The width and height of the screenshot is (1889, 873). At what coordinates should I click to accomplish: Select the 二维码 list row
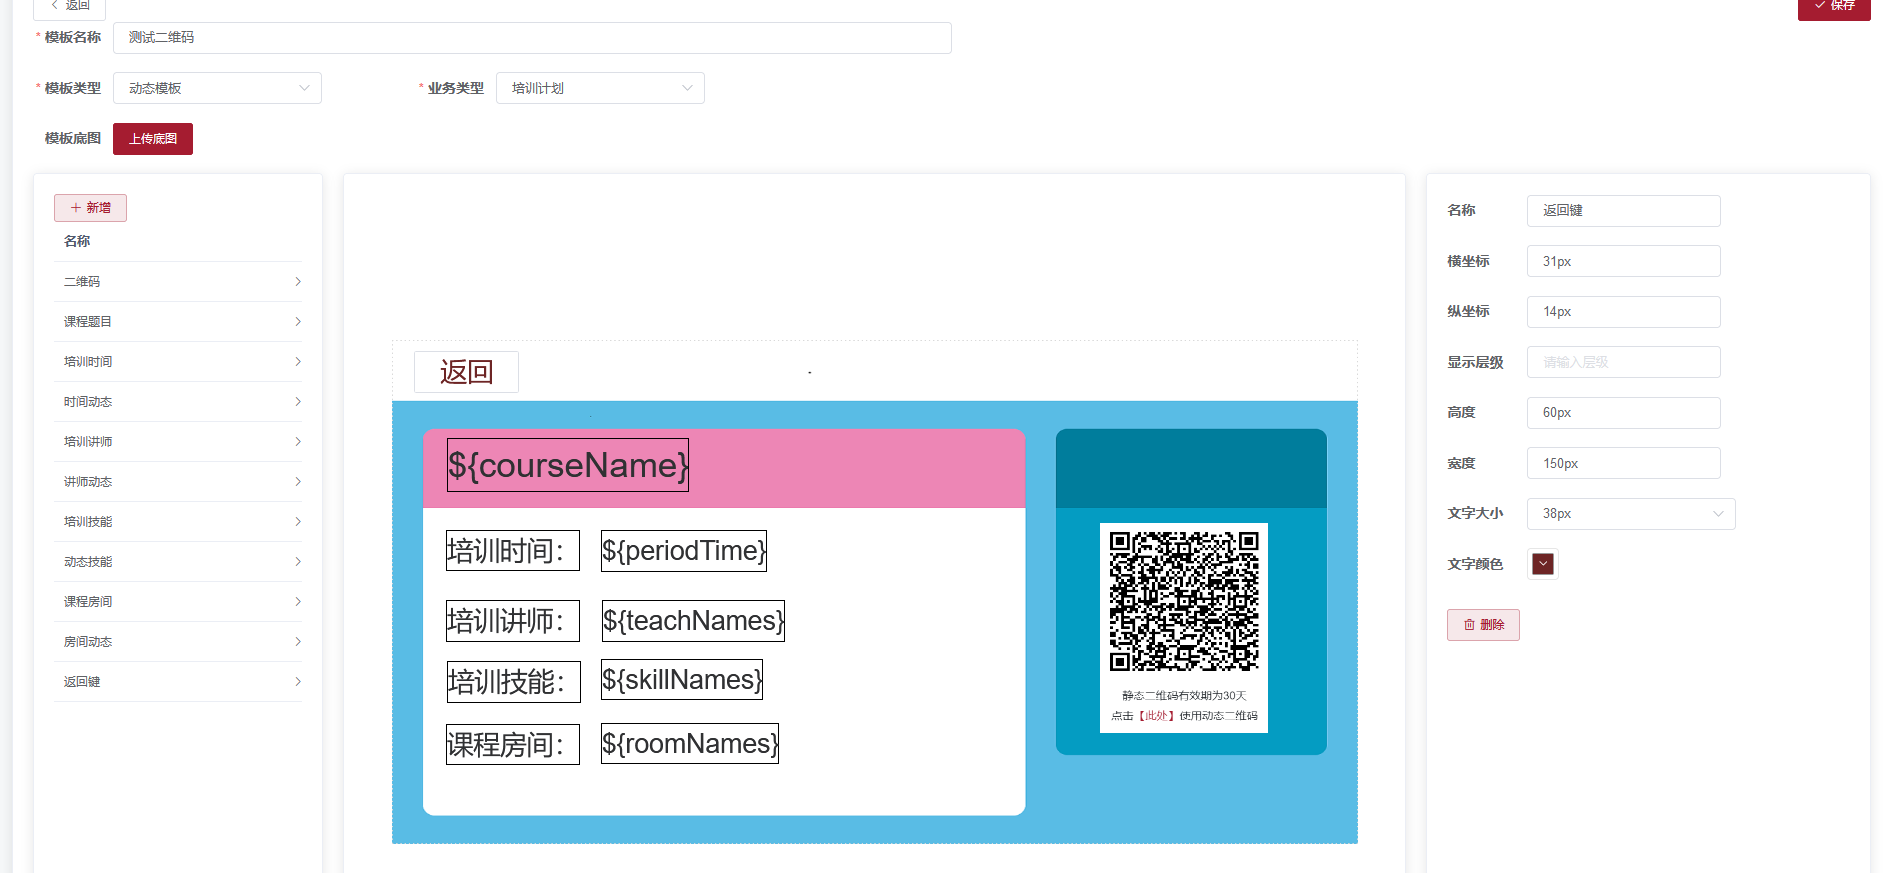(178, 282)
